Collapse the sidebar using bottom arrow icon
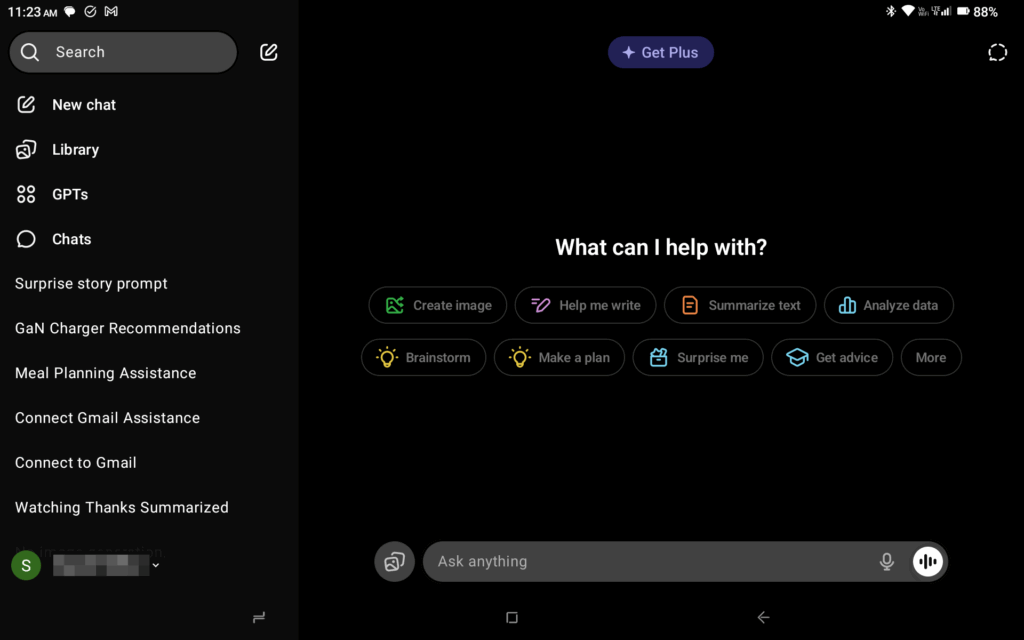1024x640 pixels. point(259,618)
